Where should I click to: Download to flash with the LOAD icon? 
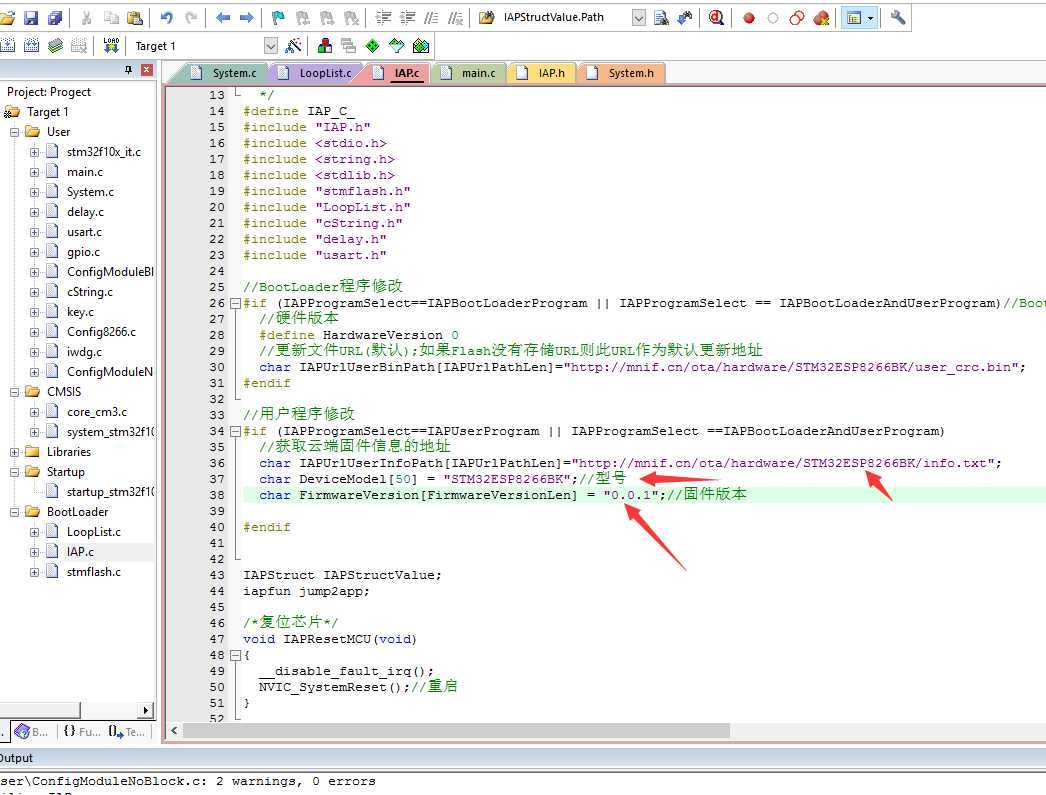pyautogui.click(x=111, y=45)
